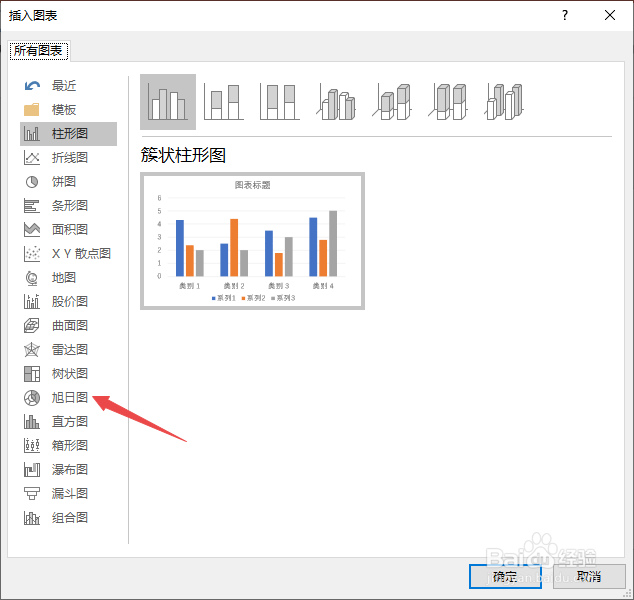634x600 pixels.
Task: Click the 饼图 pie chart icon
Action: pos(32,182)
